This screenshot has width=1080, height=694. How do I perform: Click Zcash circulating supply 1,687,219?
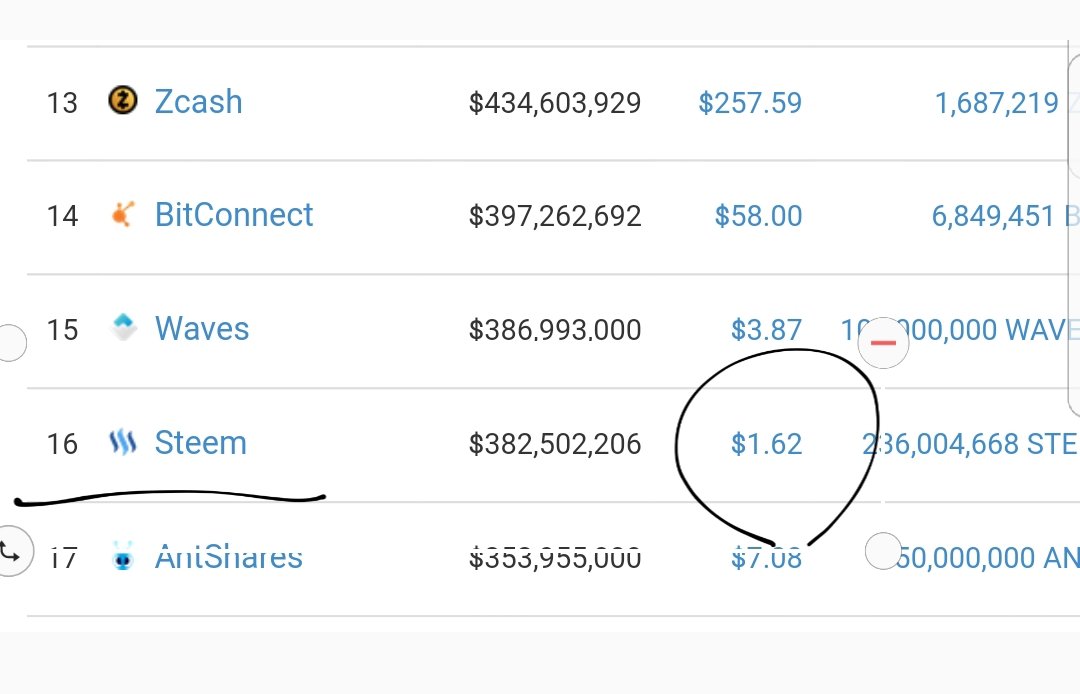pos(996,102)
